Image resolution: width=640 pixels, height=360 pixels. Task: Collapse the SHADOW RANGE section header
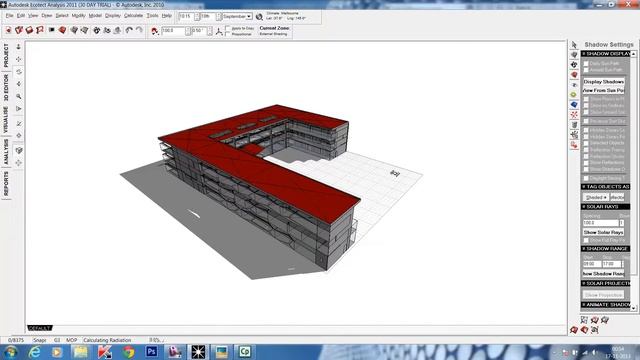coord(606,249)
